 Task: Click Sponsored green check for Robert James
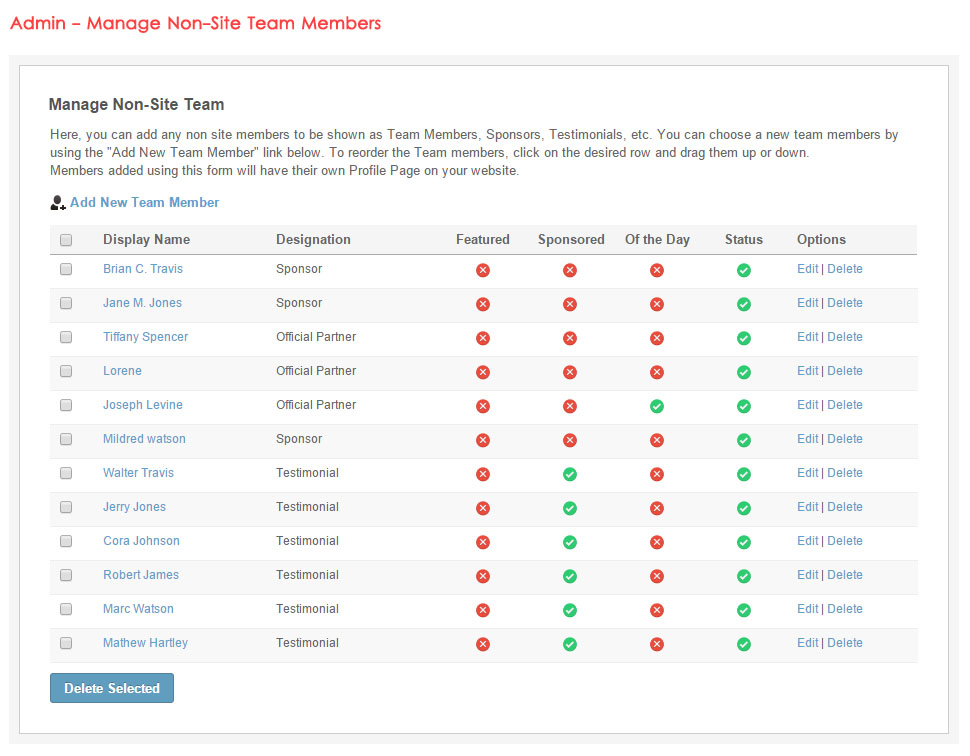tap(570, 576)
